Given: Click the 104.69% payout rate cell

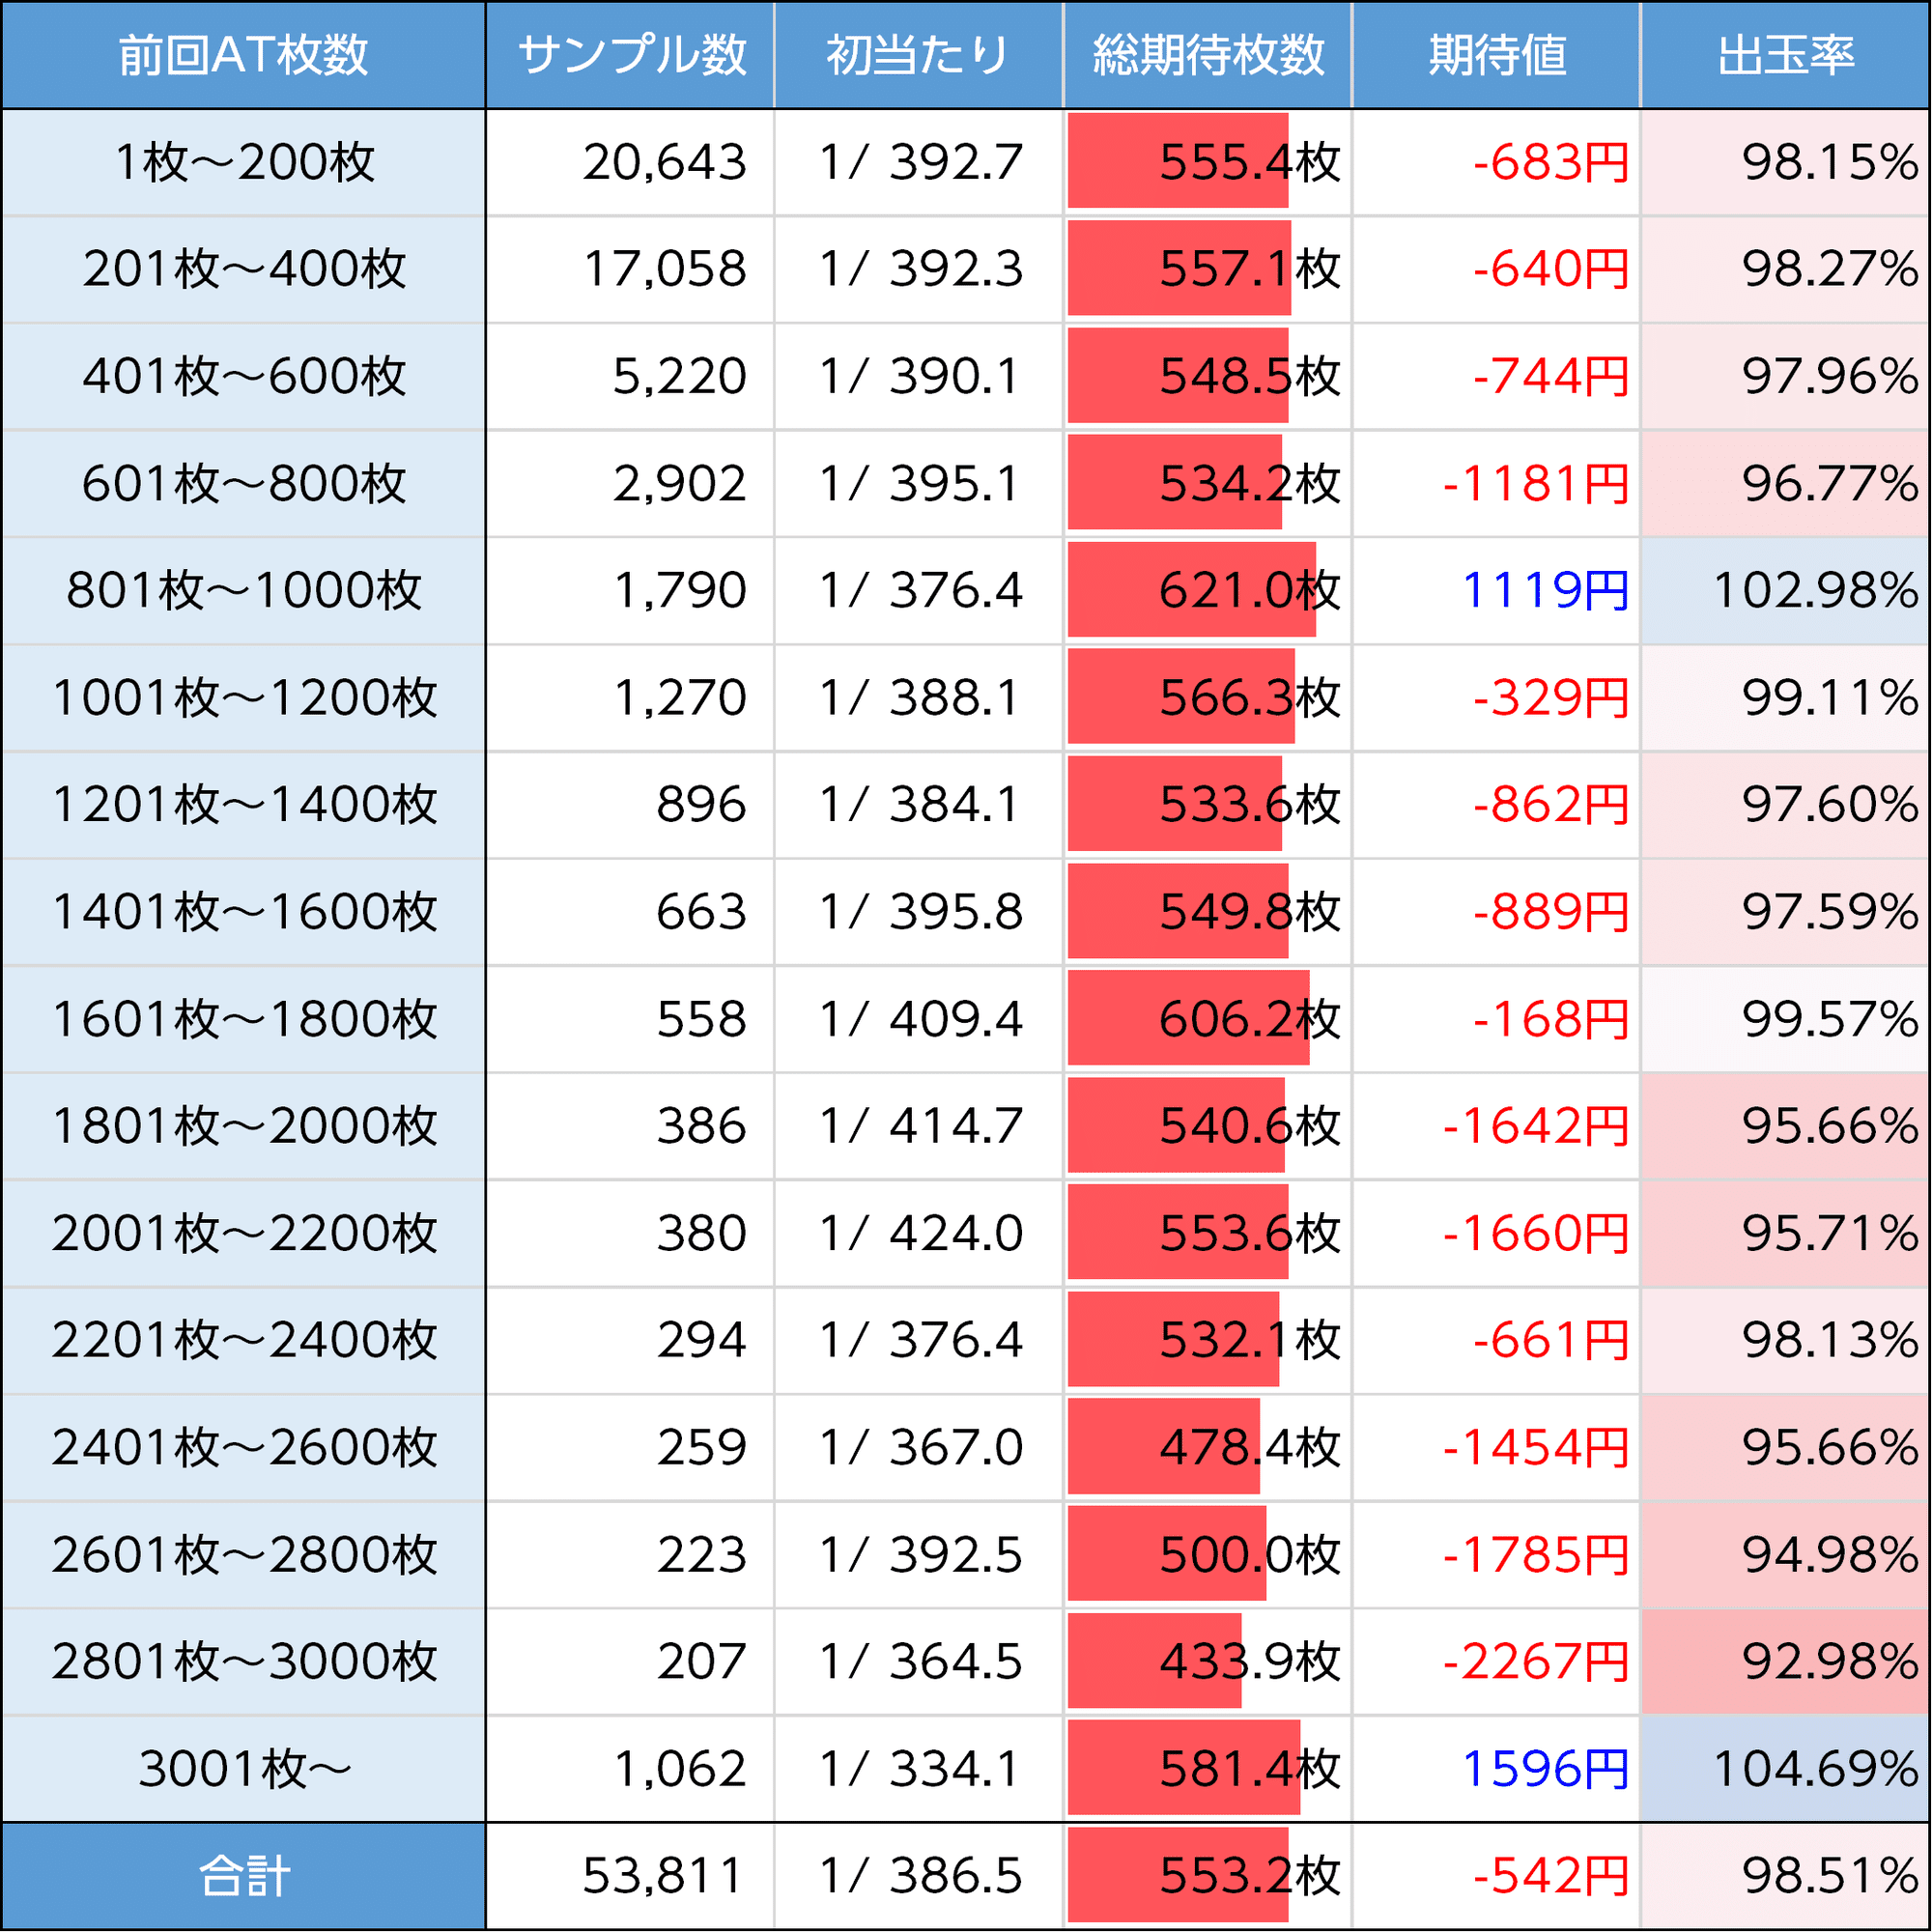Looking at the screenshot, I should 1814,1768.
